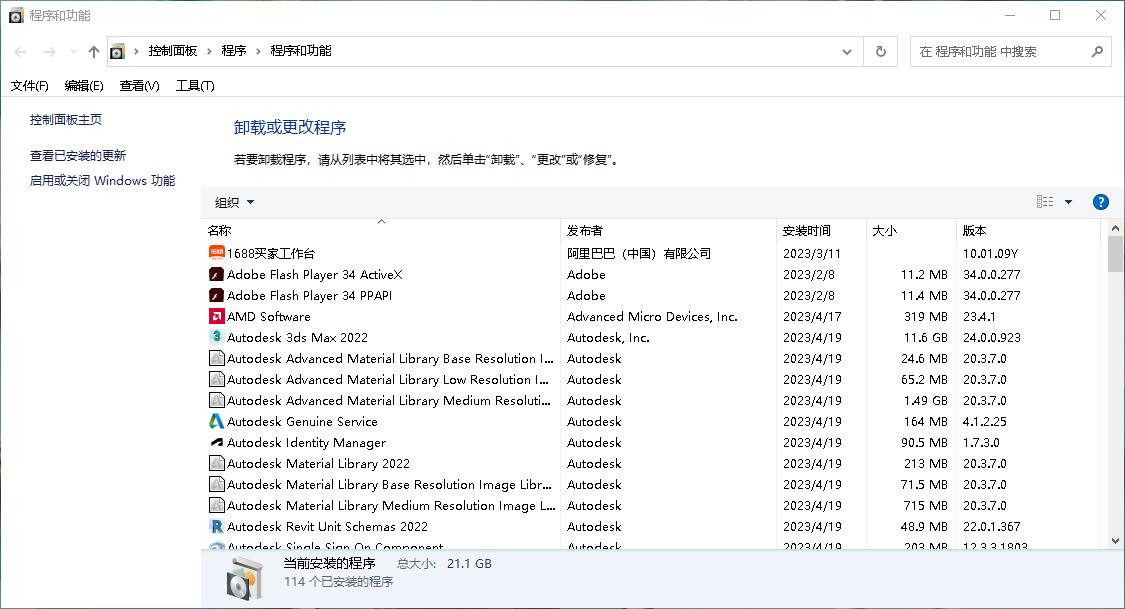1125x609 pixels.
Task: Open the blue help question mark
Action: click(1100, 201)
